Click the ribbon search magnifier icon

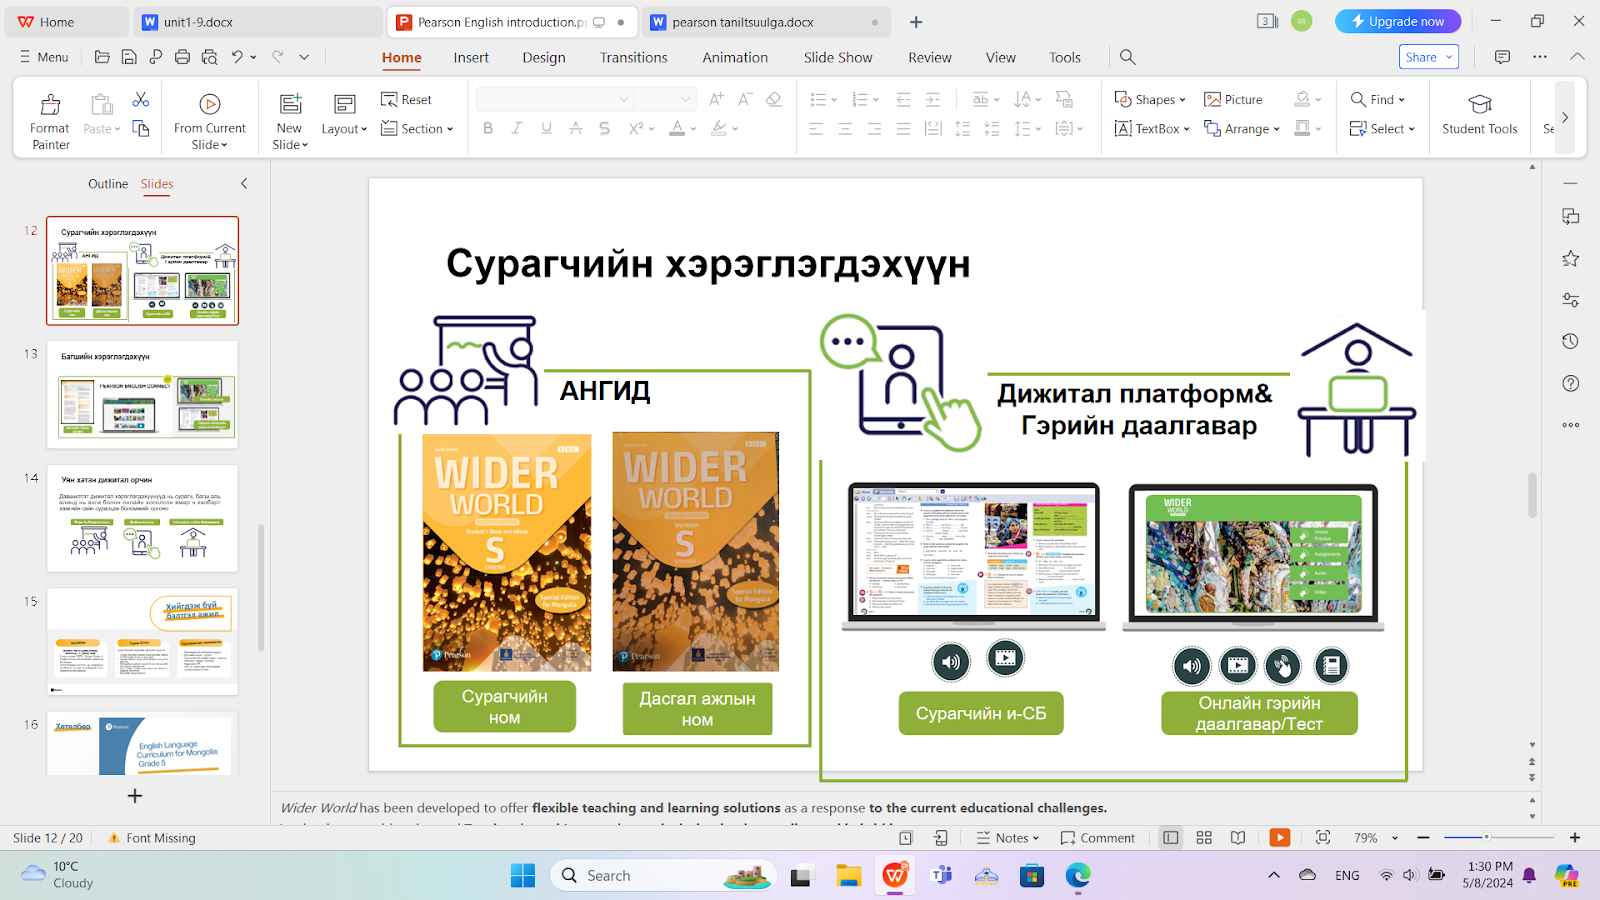pos(1128,57)
